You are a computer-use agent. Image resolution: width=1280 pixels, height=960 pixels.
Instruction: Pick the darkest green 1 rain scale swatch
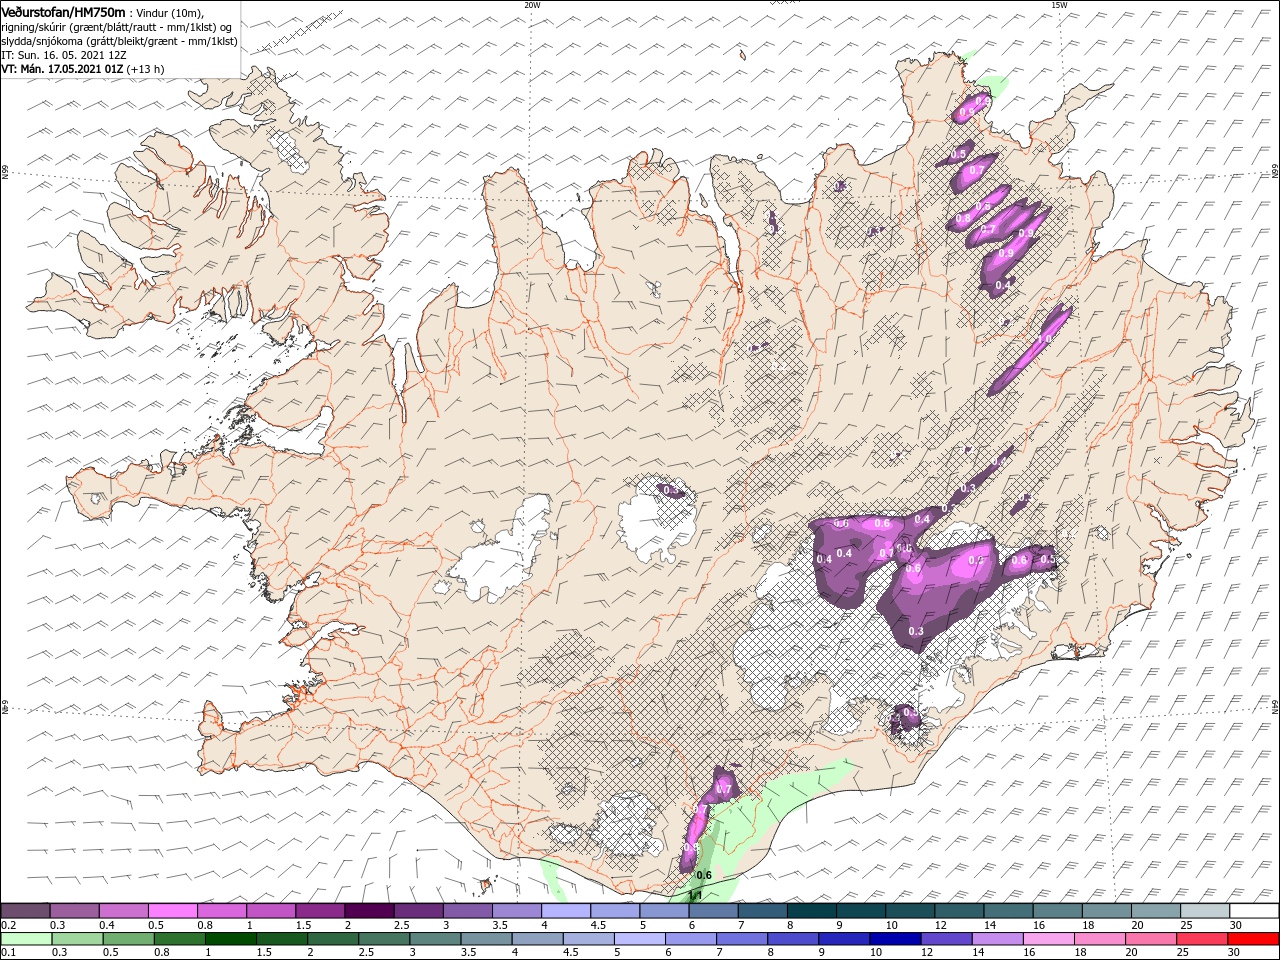pos(230,939)
